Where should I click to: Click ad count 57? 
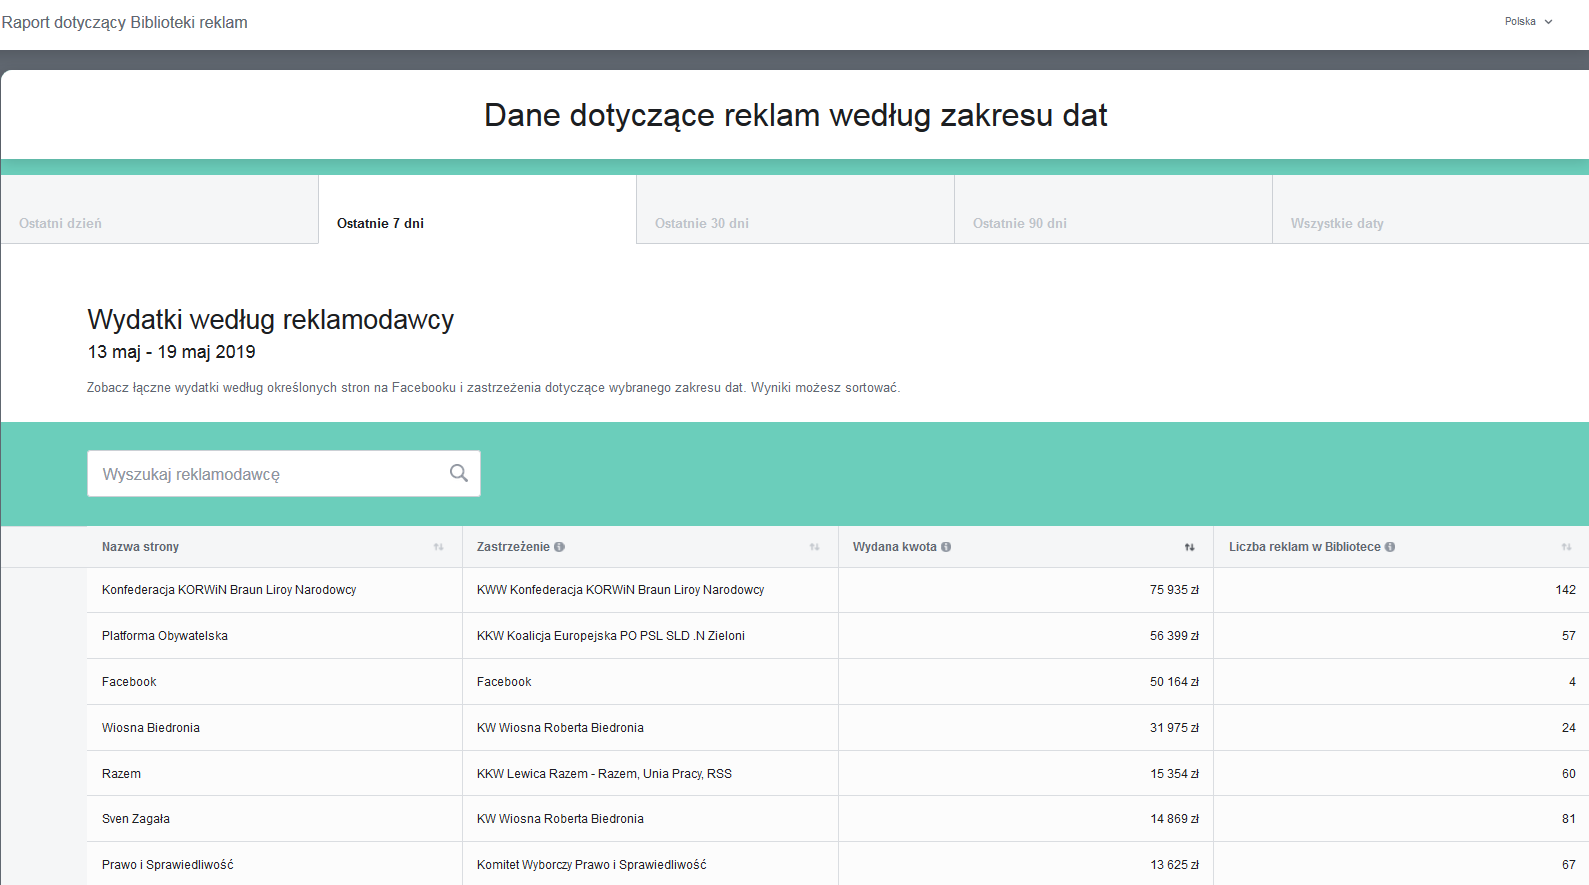point(1569,636)
